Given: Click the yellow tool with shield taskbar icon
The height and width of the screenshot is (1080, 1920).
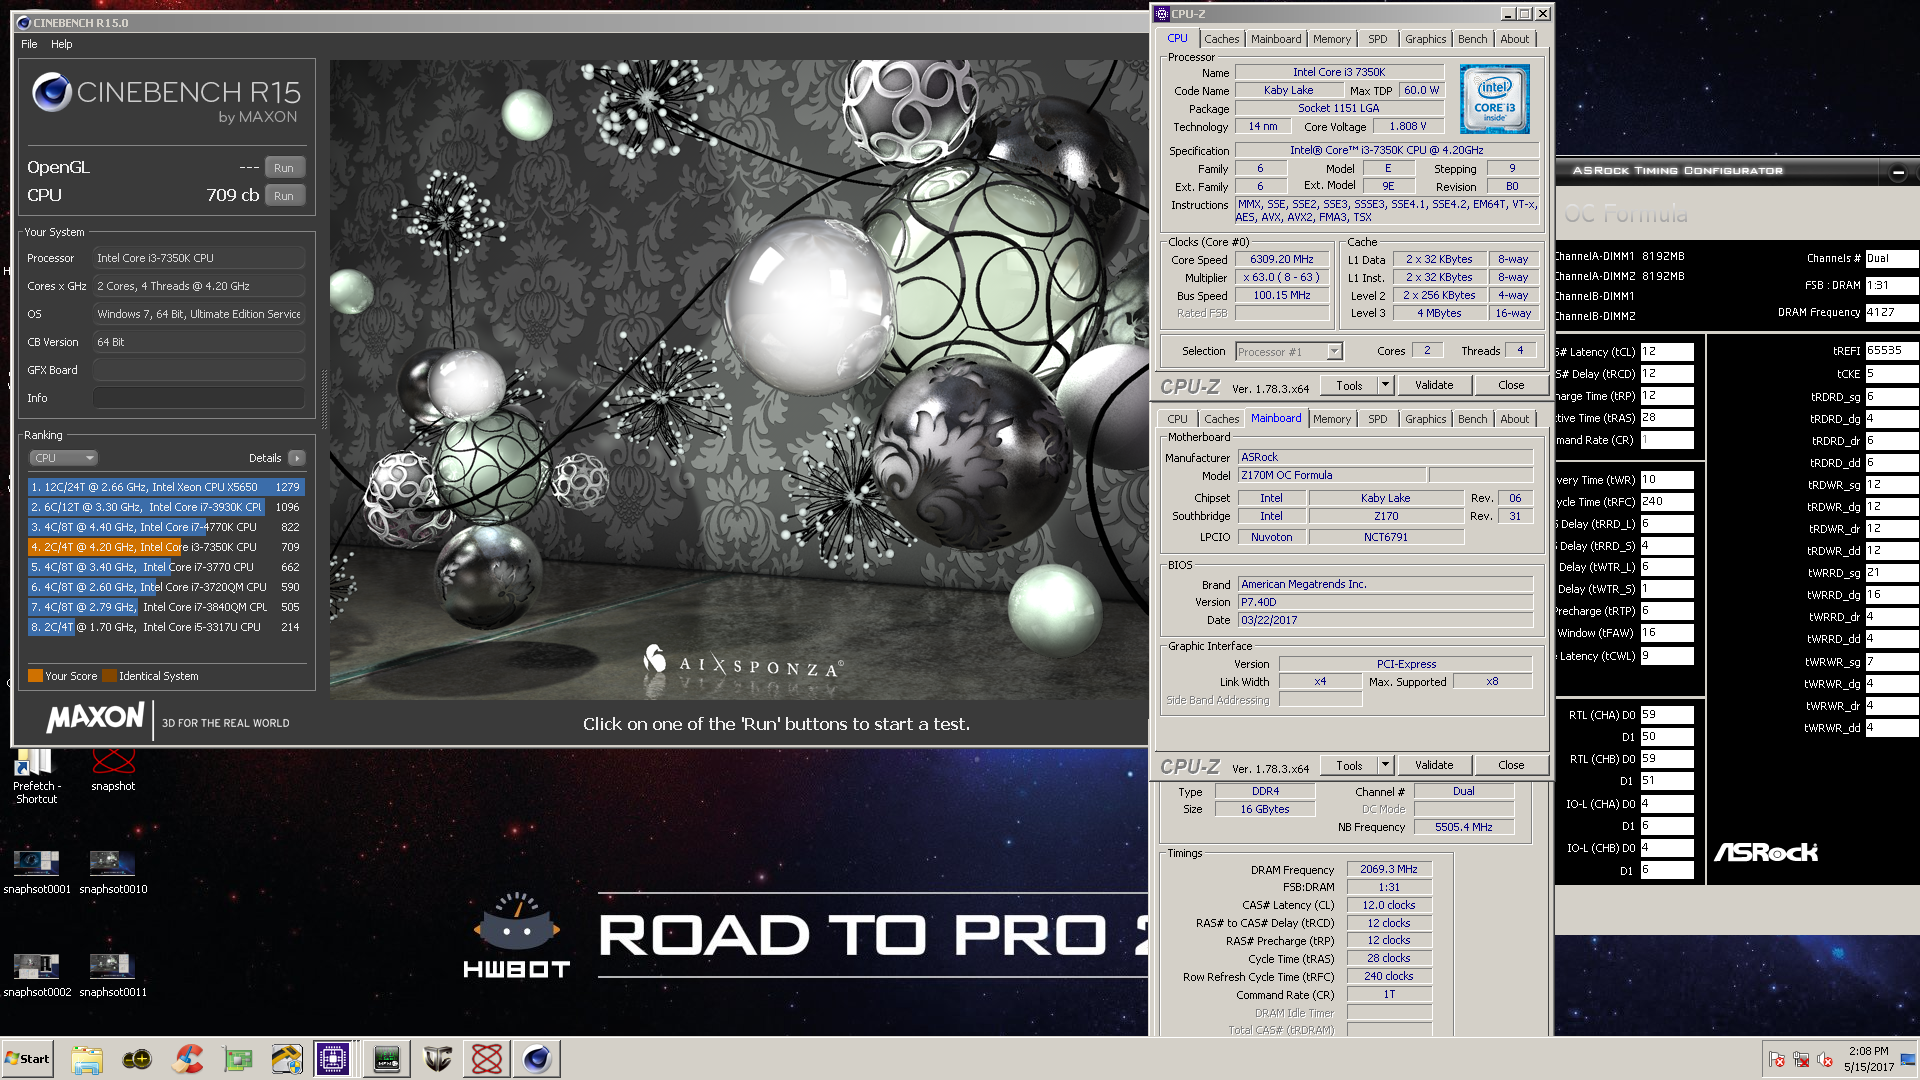Looking at the screenshot, I should (287, 1059).
